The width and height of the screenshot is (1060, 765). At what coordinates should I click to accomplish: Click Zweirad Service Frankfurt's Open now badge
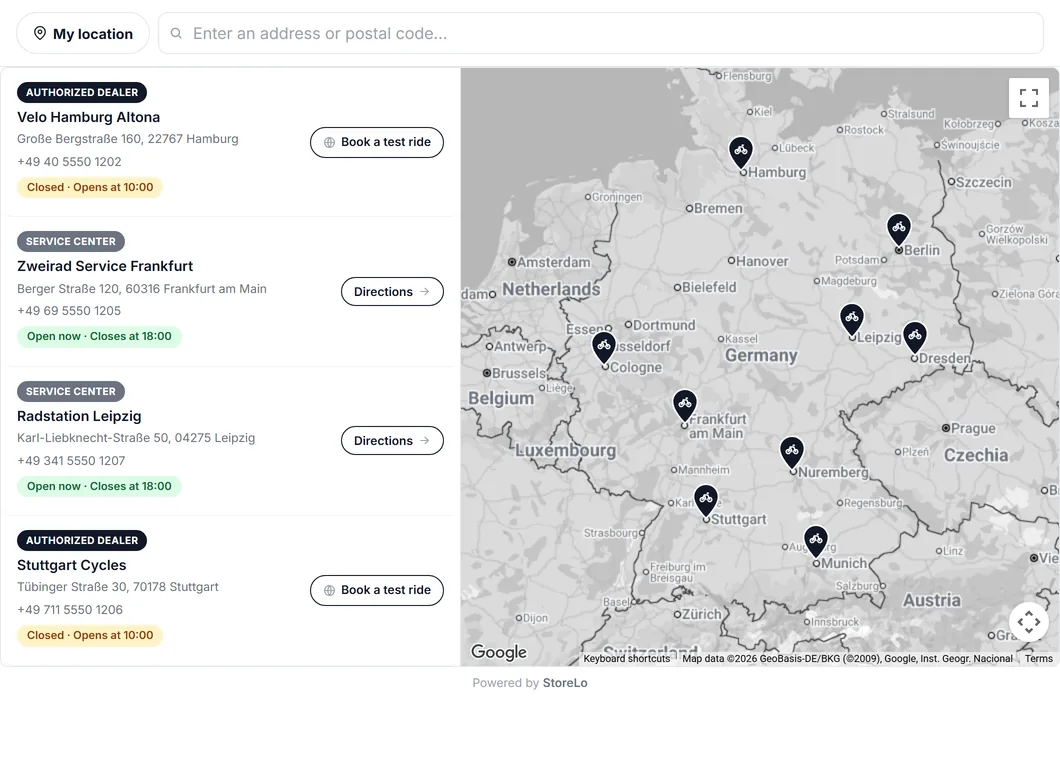click(99, 337)
